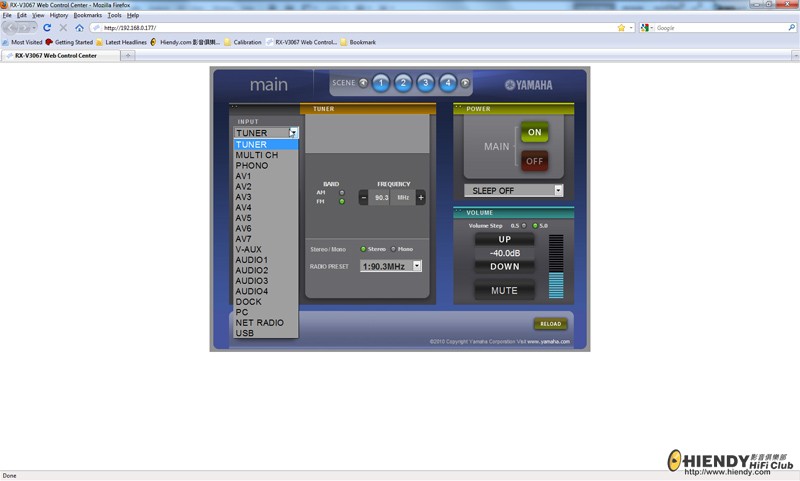Select Scene 3 button

(x=426, y=83)
